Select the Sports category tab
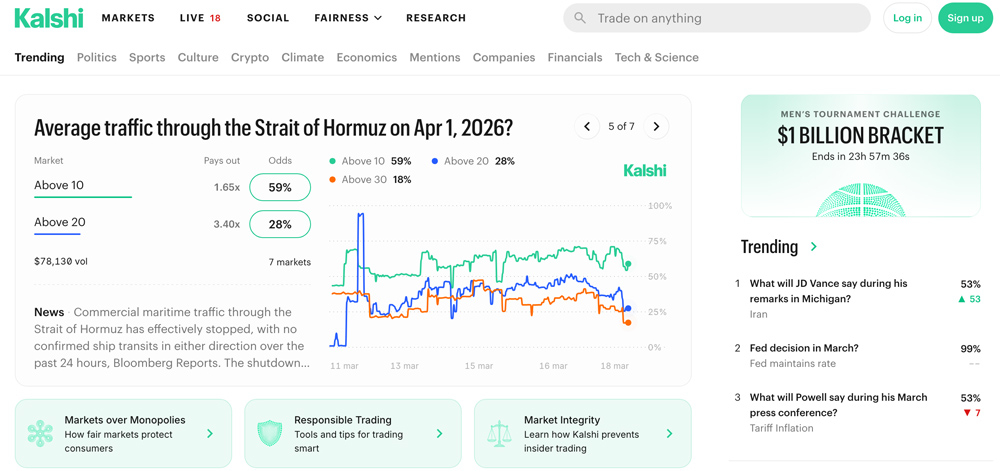This screenshot has height=471, width=1000. [x=147, y=57]
